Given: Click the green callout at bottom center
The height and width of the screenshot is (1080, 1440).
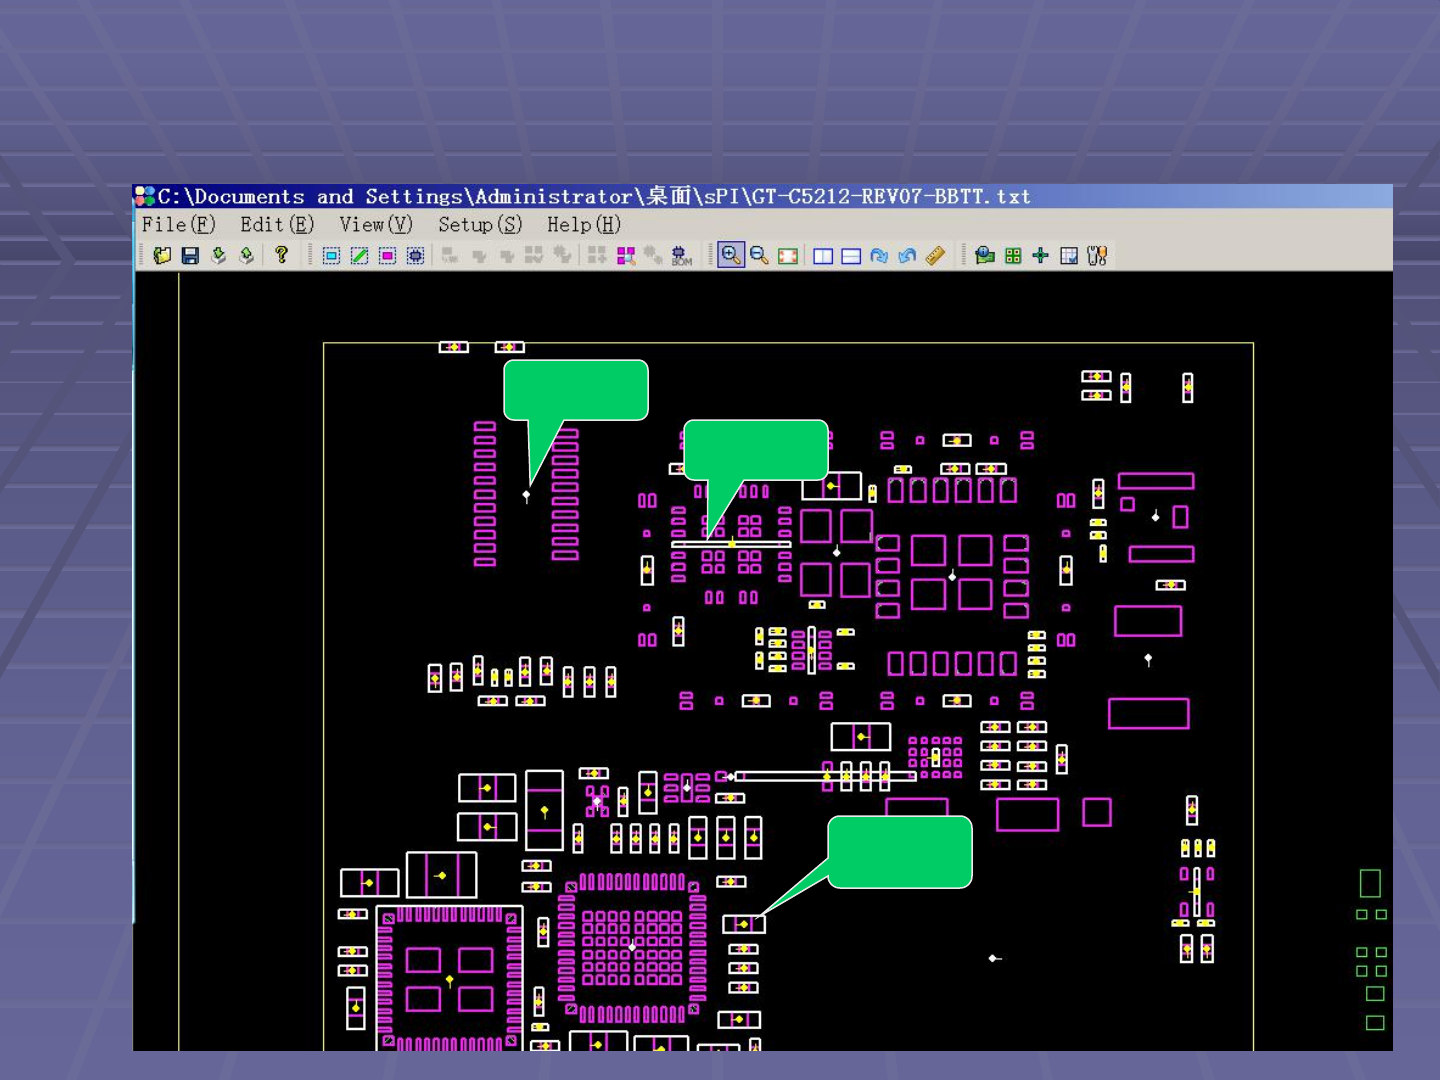Looking at the screenshot, I should (899, 852).
